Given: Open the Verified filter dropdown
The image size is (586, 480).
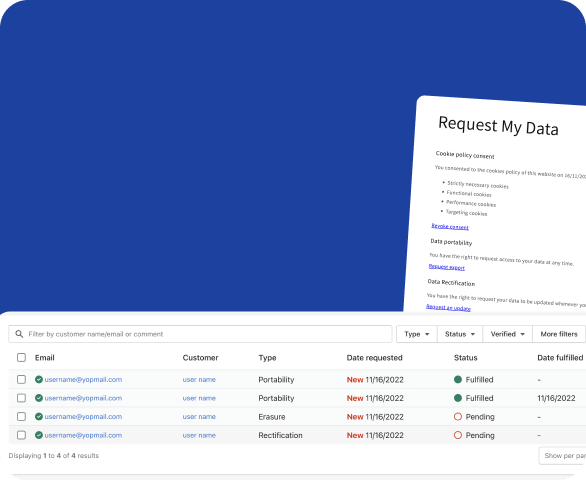Looking at the screenshot, I should (508, 334).
